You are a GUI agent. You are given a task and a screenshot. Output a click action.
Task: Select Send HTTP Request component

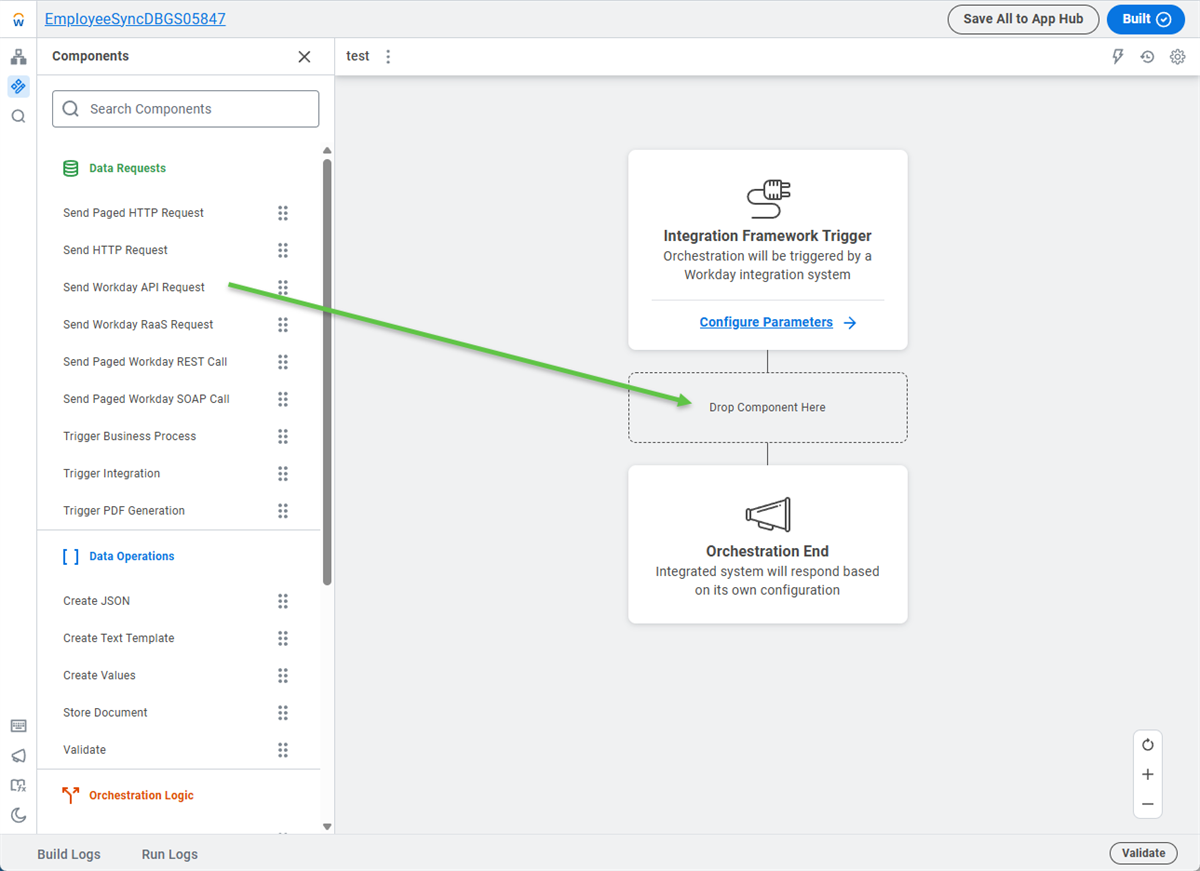click(x=115, y=250)
